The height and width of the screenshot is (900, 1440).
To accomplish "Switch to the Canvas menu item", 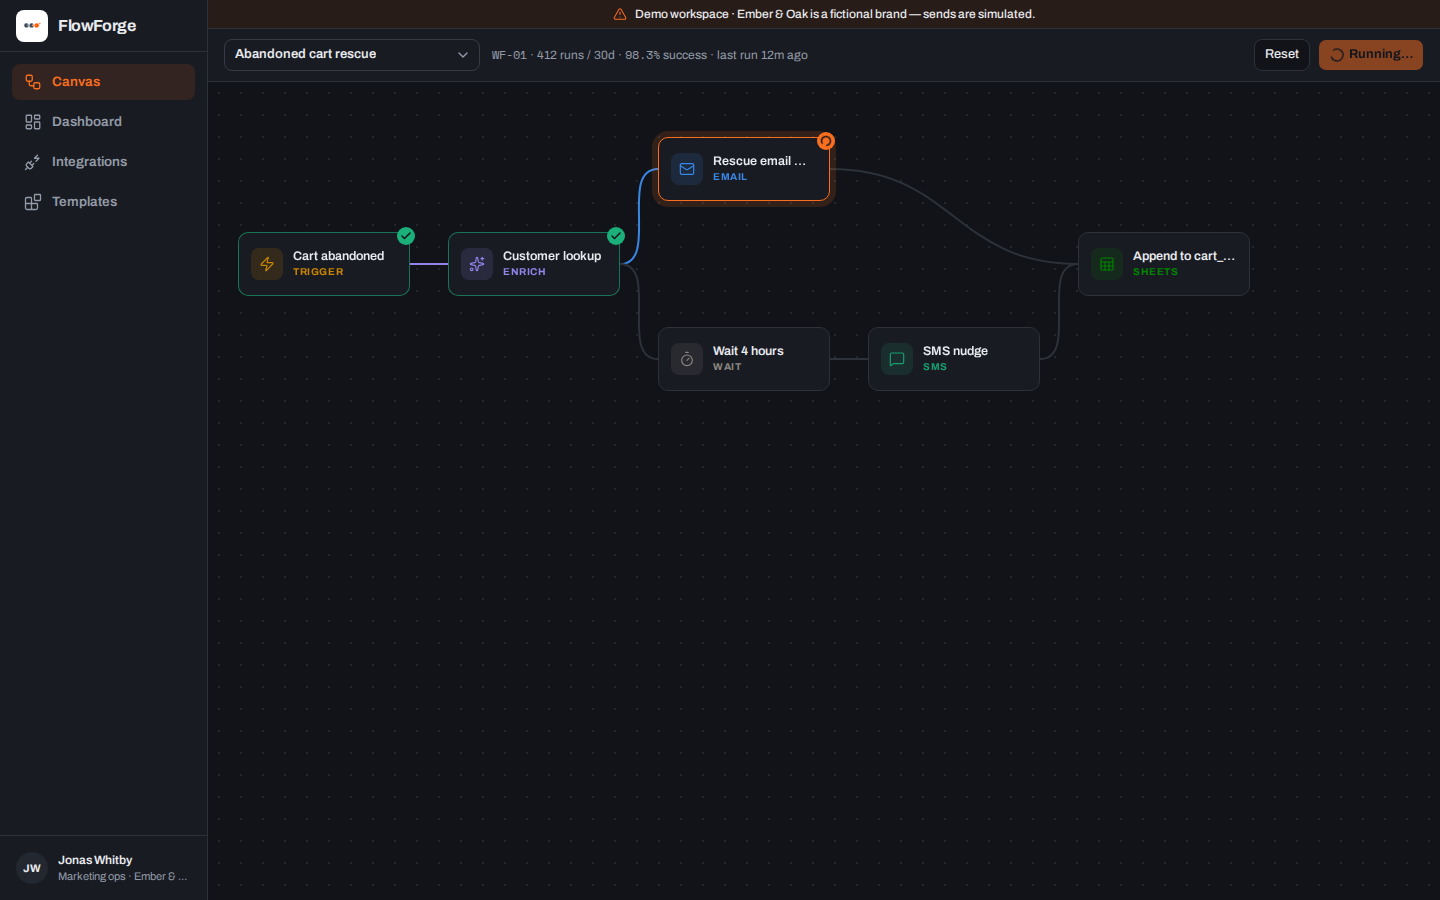I will coord(103,82).
